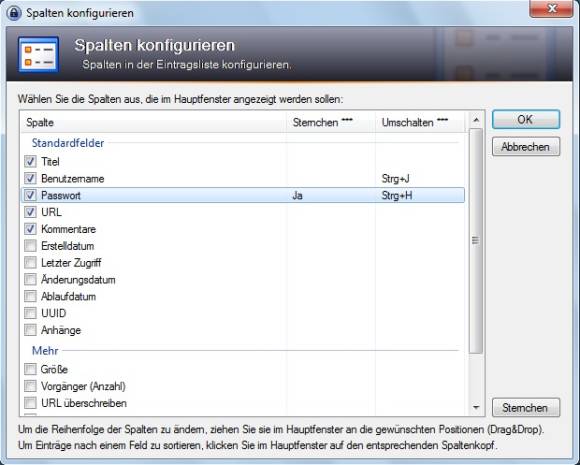Uncheck the Benutzername column checkbox
Screen dimensions: 580x465
coord(30,178)
